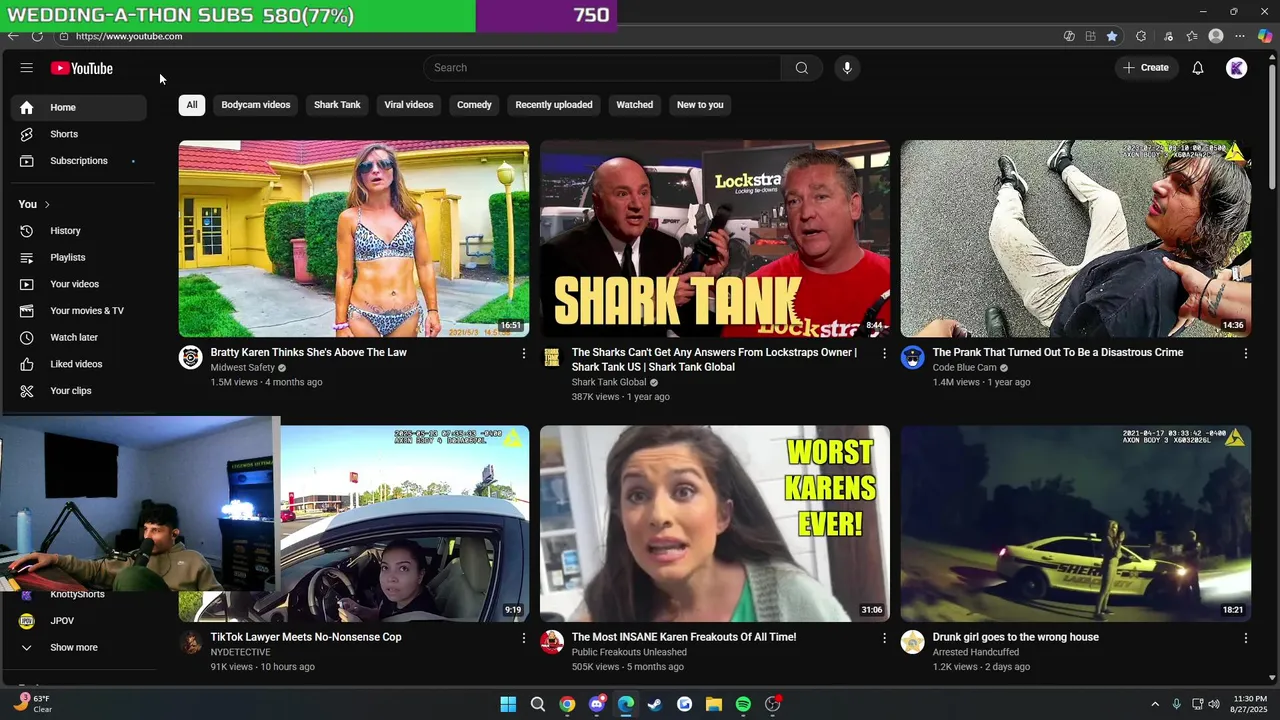Click the taskbar volume icon
This screenshot has height=720, width=1280.
pos(1214,704)
